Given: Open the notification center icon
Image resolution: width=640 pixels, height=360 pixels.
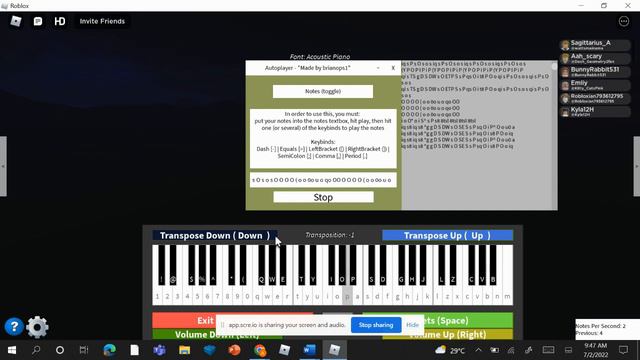Looking at the screenshot, I should [623, 350].
